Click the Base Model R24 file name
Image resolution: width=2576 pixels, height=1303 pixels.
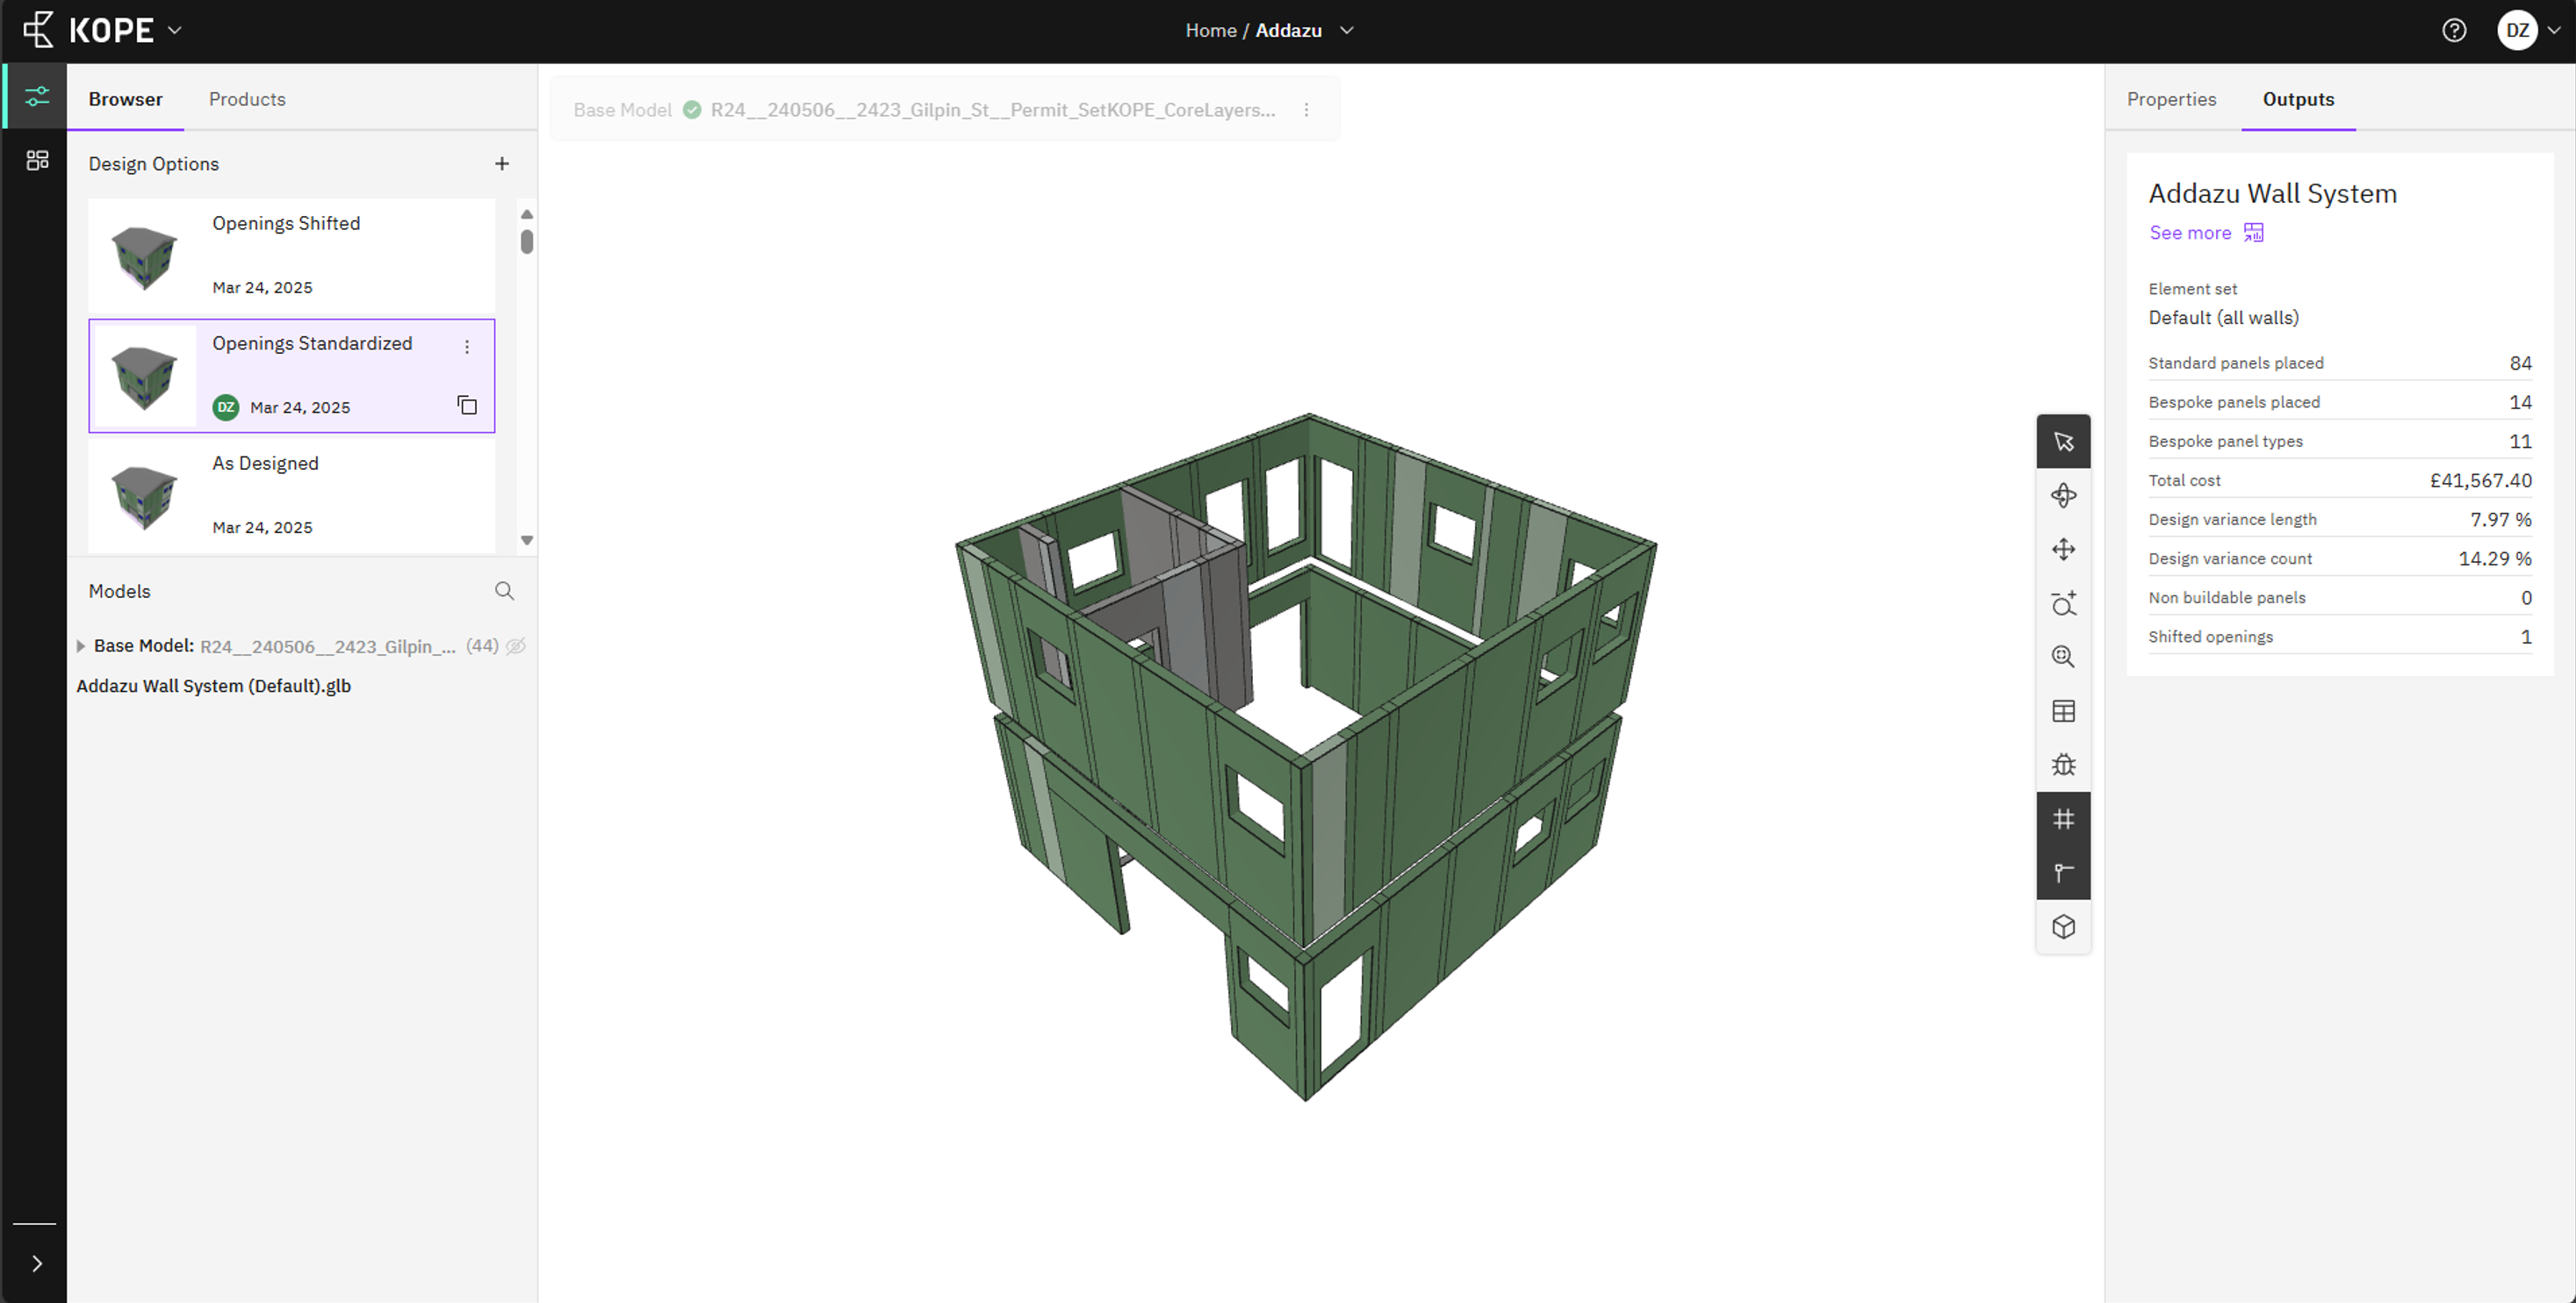tap(992, 110)
